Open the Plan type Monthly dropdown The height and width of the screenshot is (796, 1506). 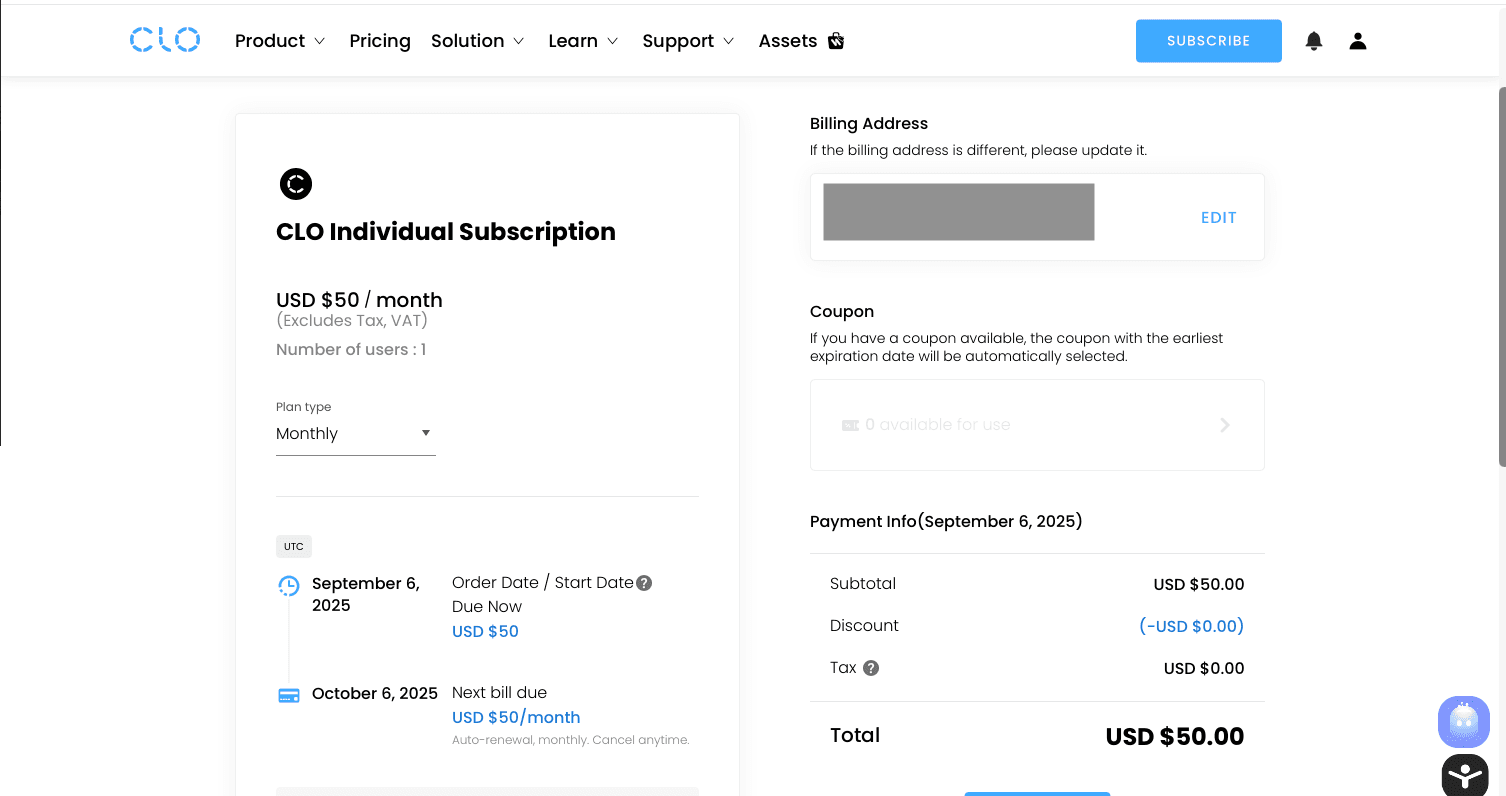click(x=355, y=433)
